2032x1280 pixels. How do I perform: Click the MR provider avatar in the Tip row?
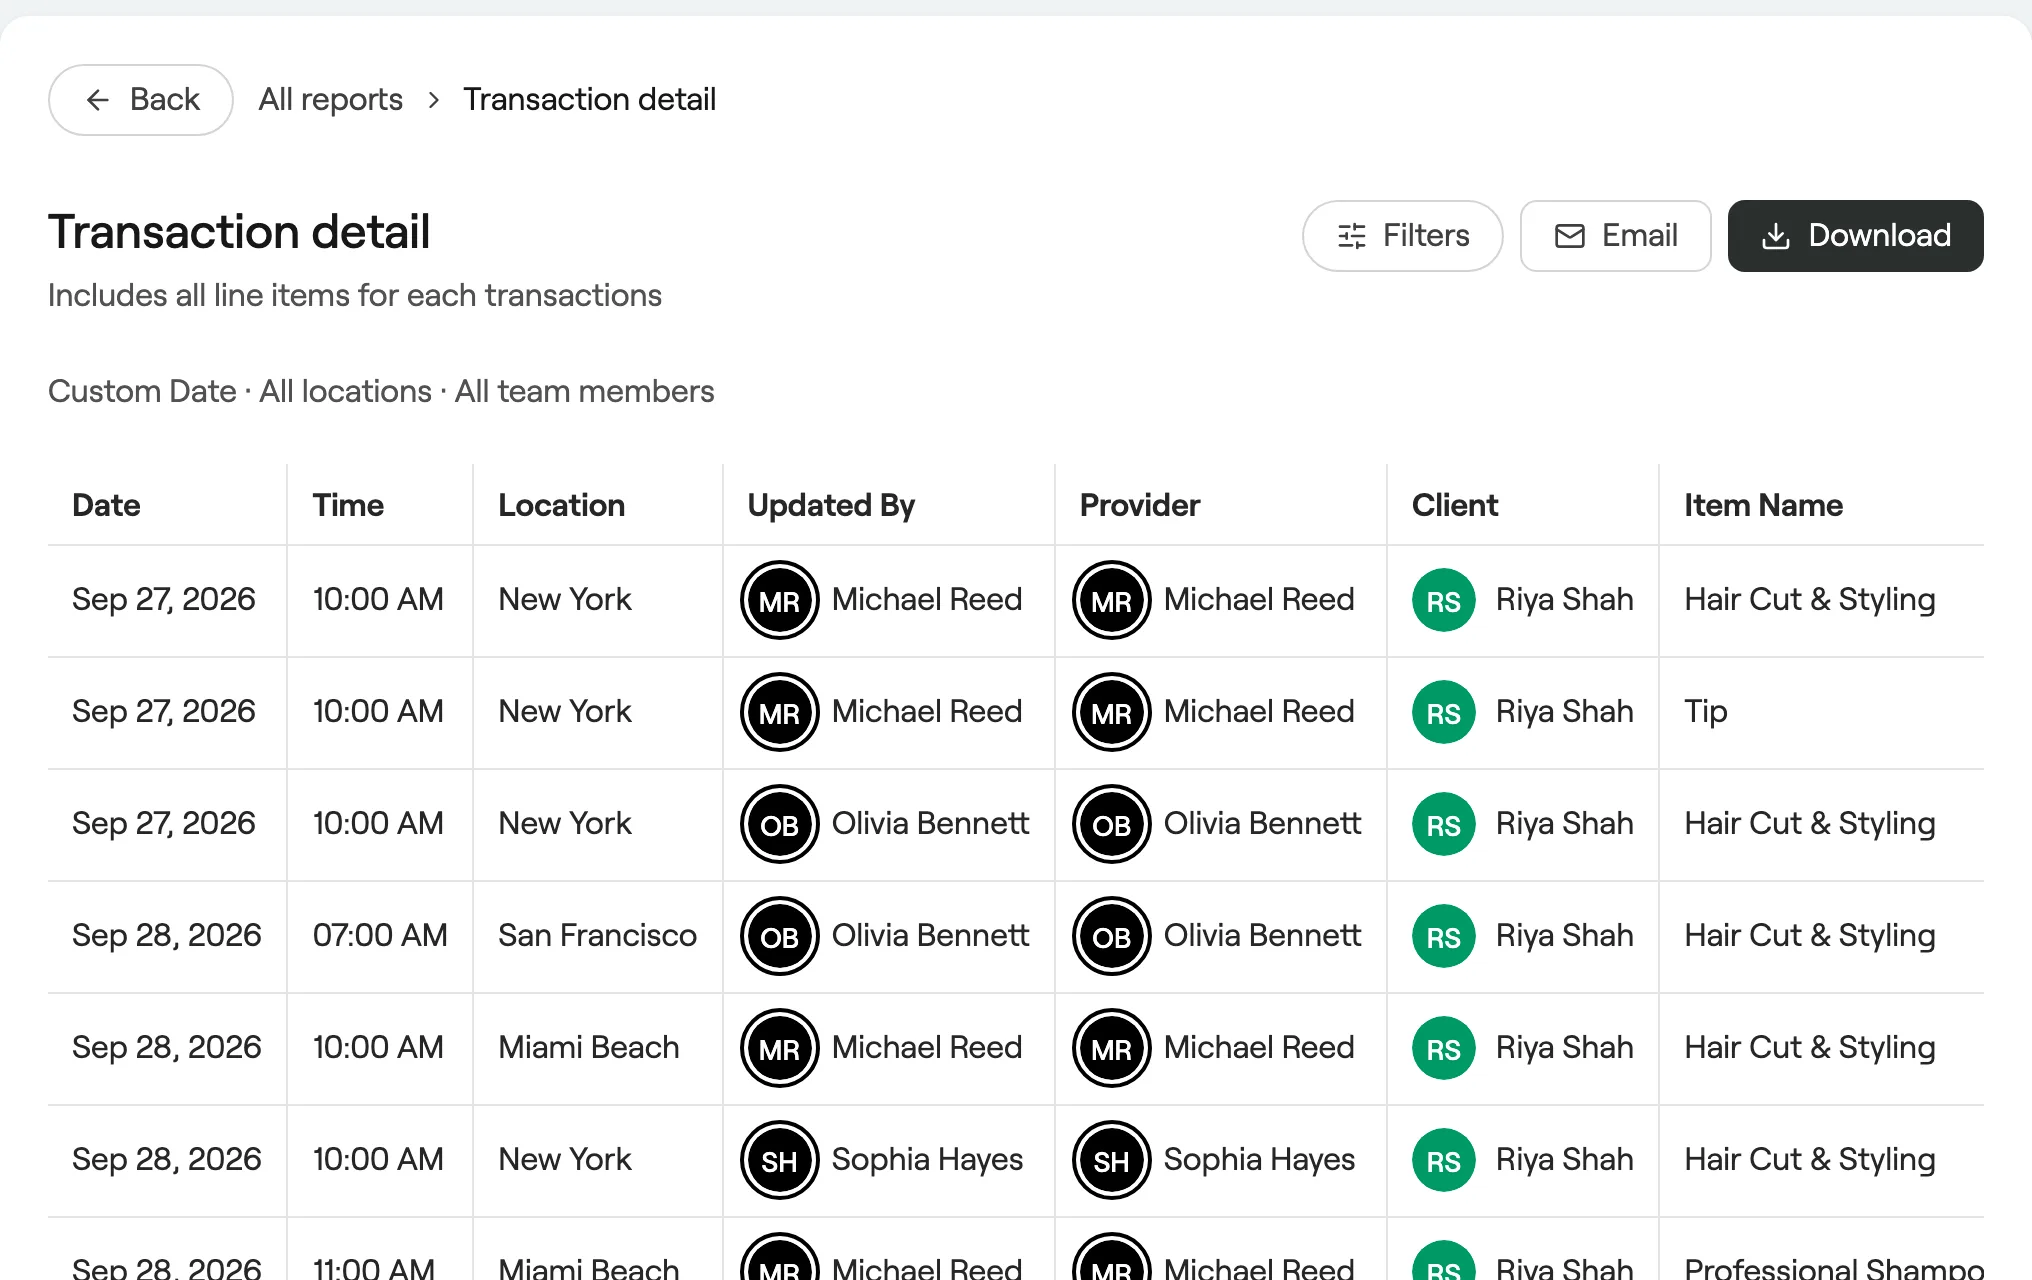(1112, 712)
